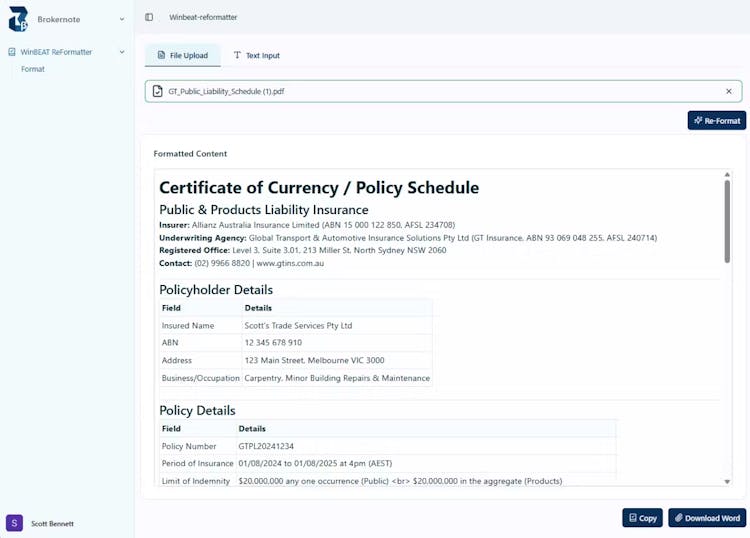Image resolution: width=750 pixels, height=538 pixels.
Task: Click the user avatar S icon
Action: point(14,523)
